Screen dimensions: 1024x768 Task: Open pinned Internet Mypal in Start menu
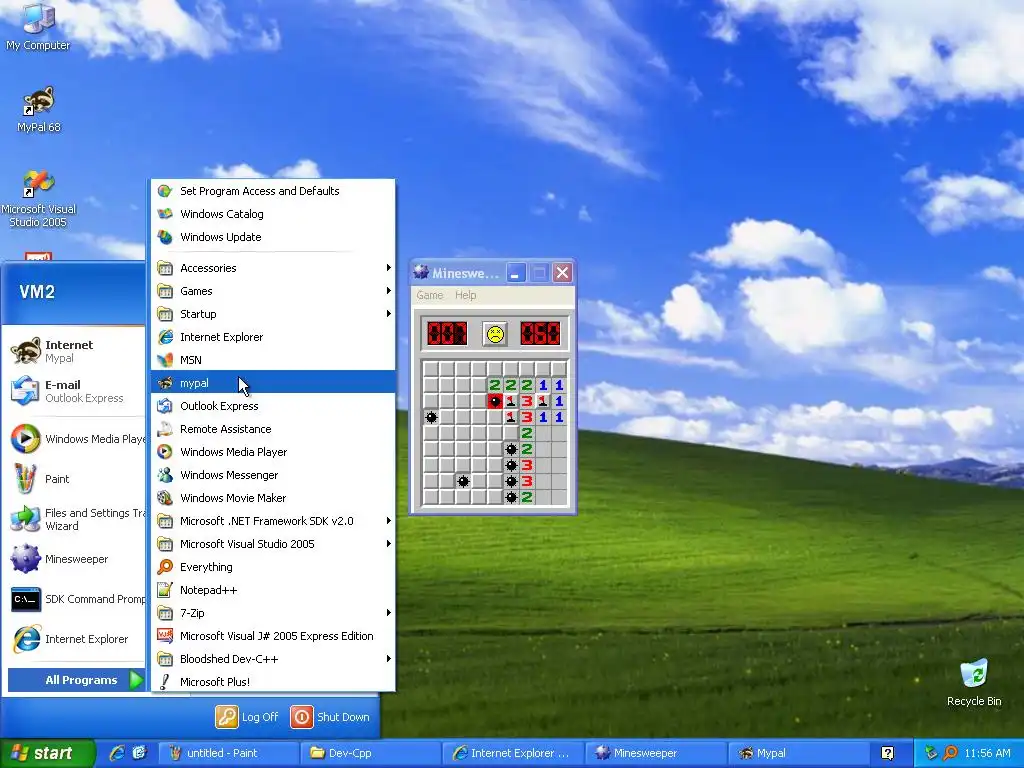[x=75, y=351]
